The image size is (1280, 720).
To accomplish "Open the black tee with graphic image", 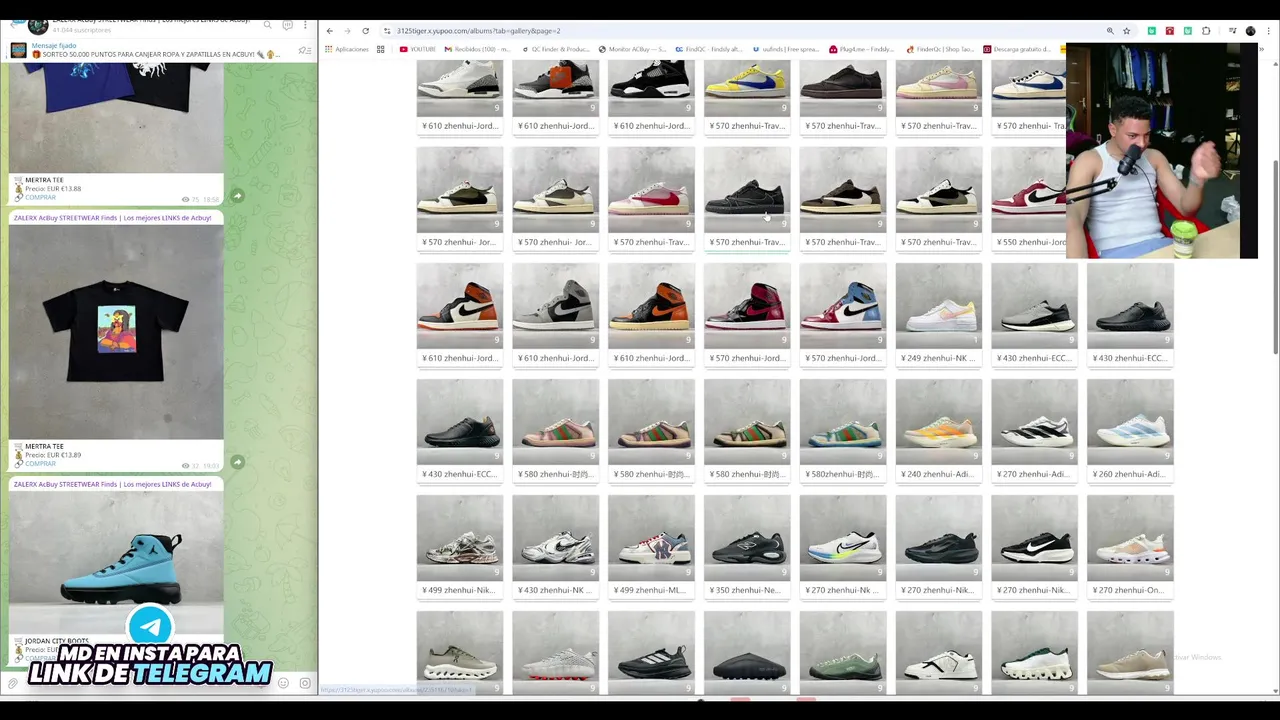I will 116,332.
